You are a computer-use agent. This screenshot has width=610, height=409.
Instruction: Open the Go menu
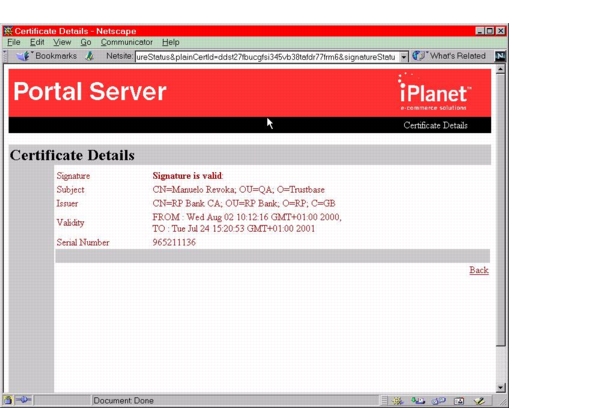(86, 42)
